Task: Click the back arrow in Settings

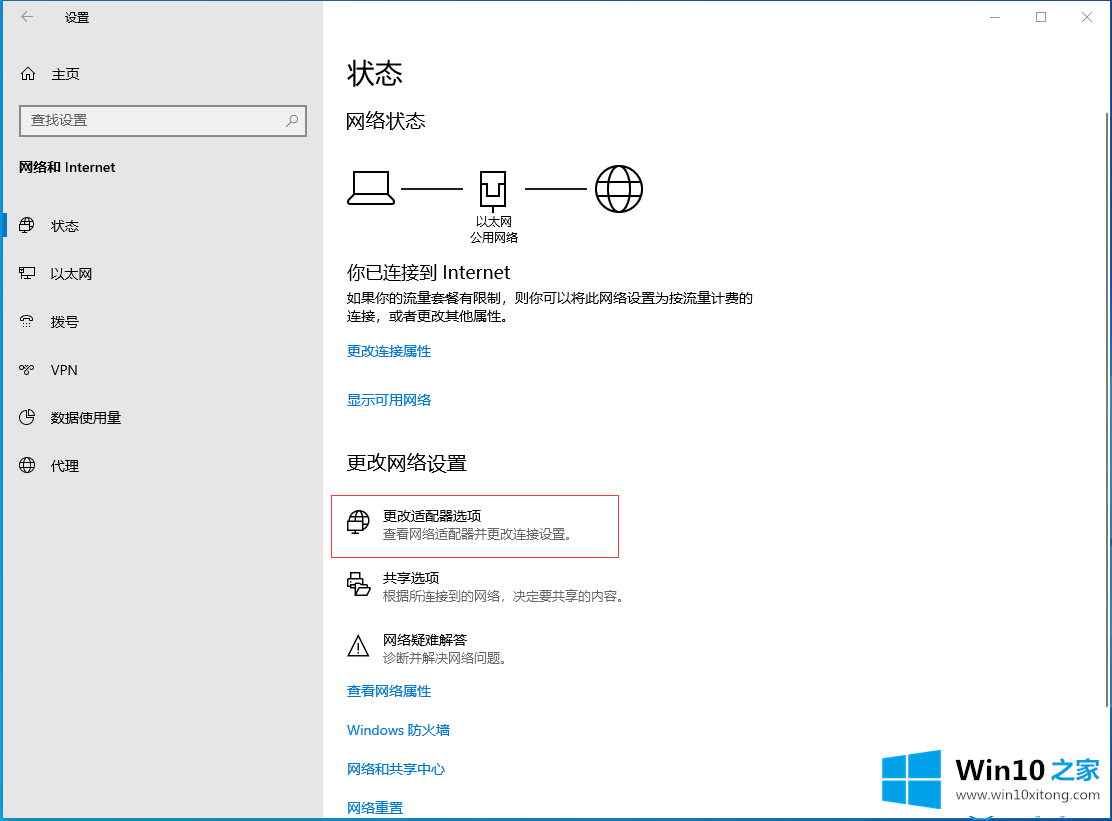Action: click(x=27, y=17)
